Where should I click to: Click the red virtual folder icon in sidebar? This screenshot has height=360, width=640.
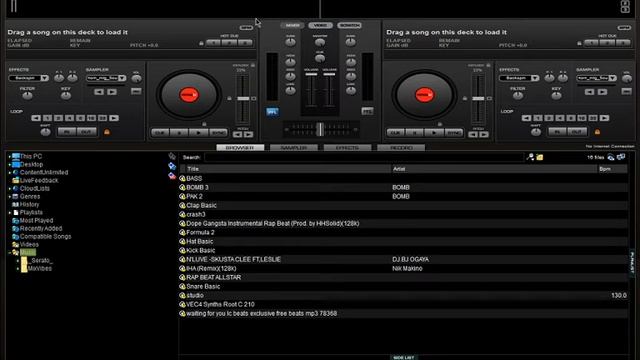[172, 176]
